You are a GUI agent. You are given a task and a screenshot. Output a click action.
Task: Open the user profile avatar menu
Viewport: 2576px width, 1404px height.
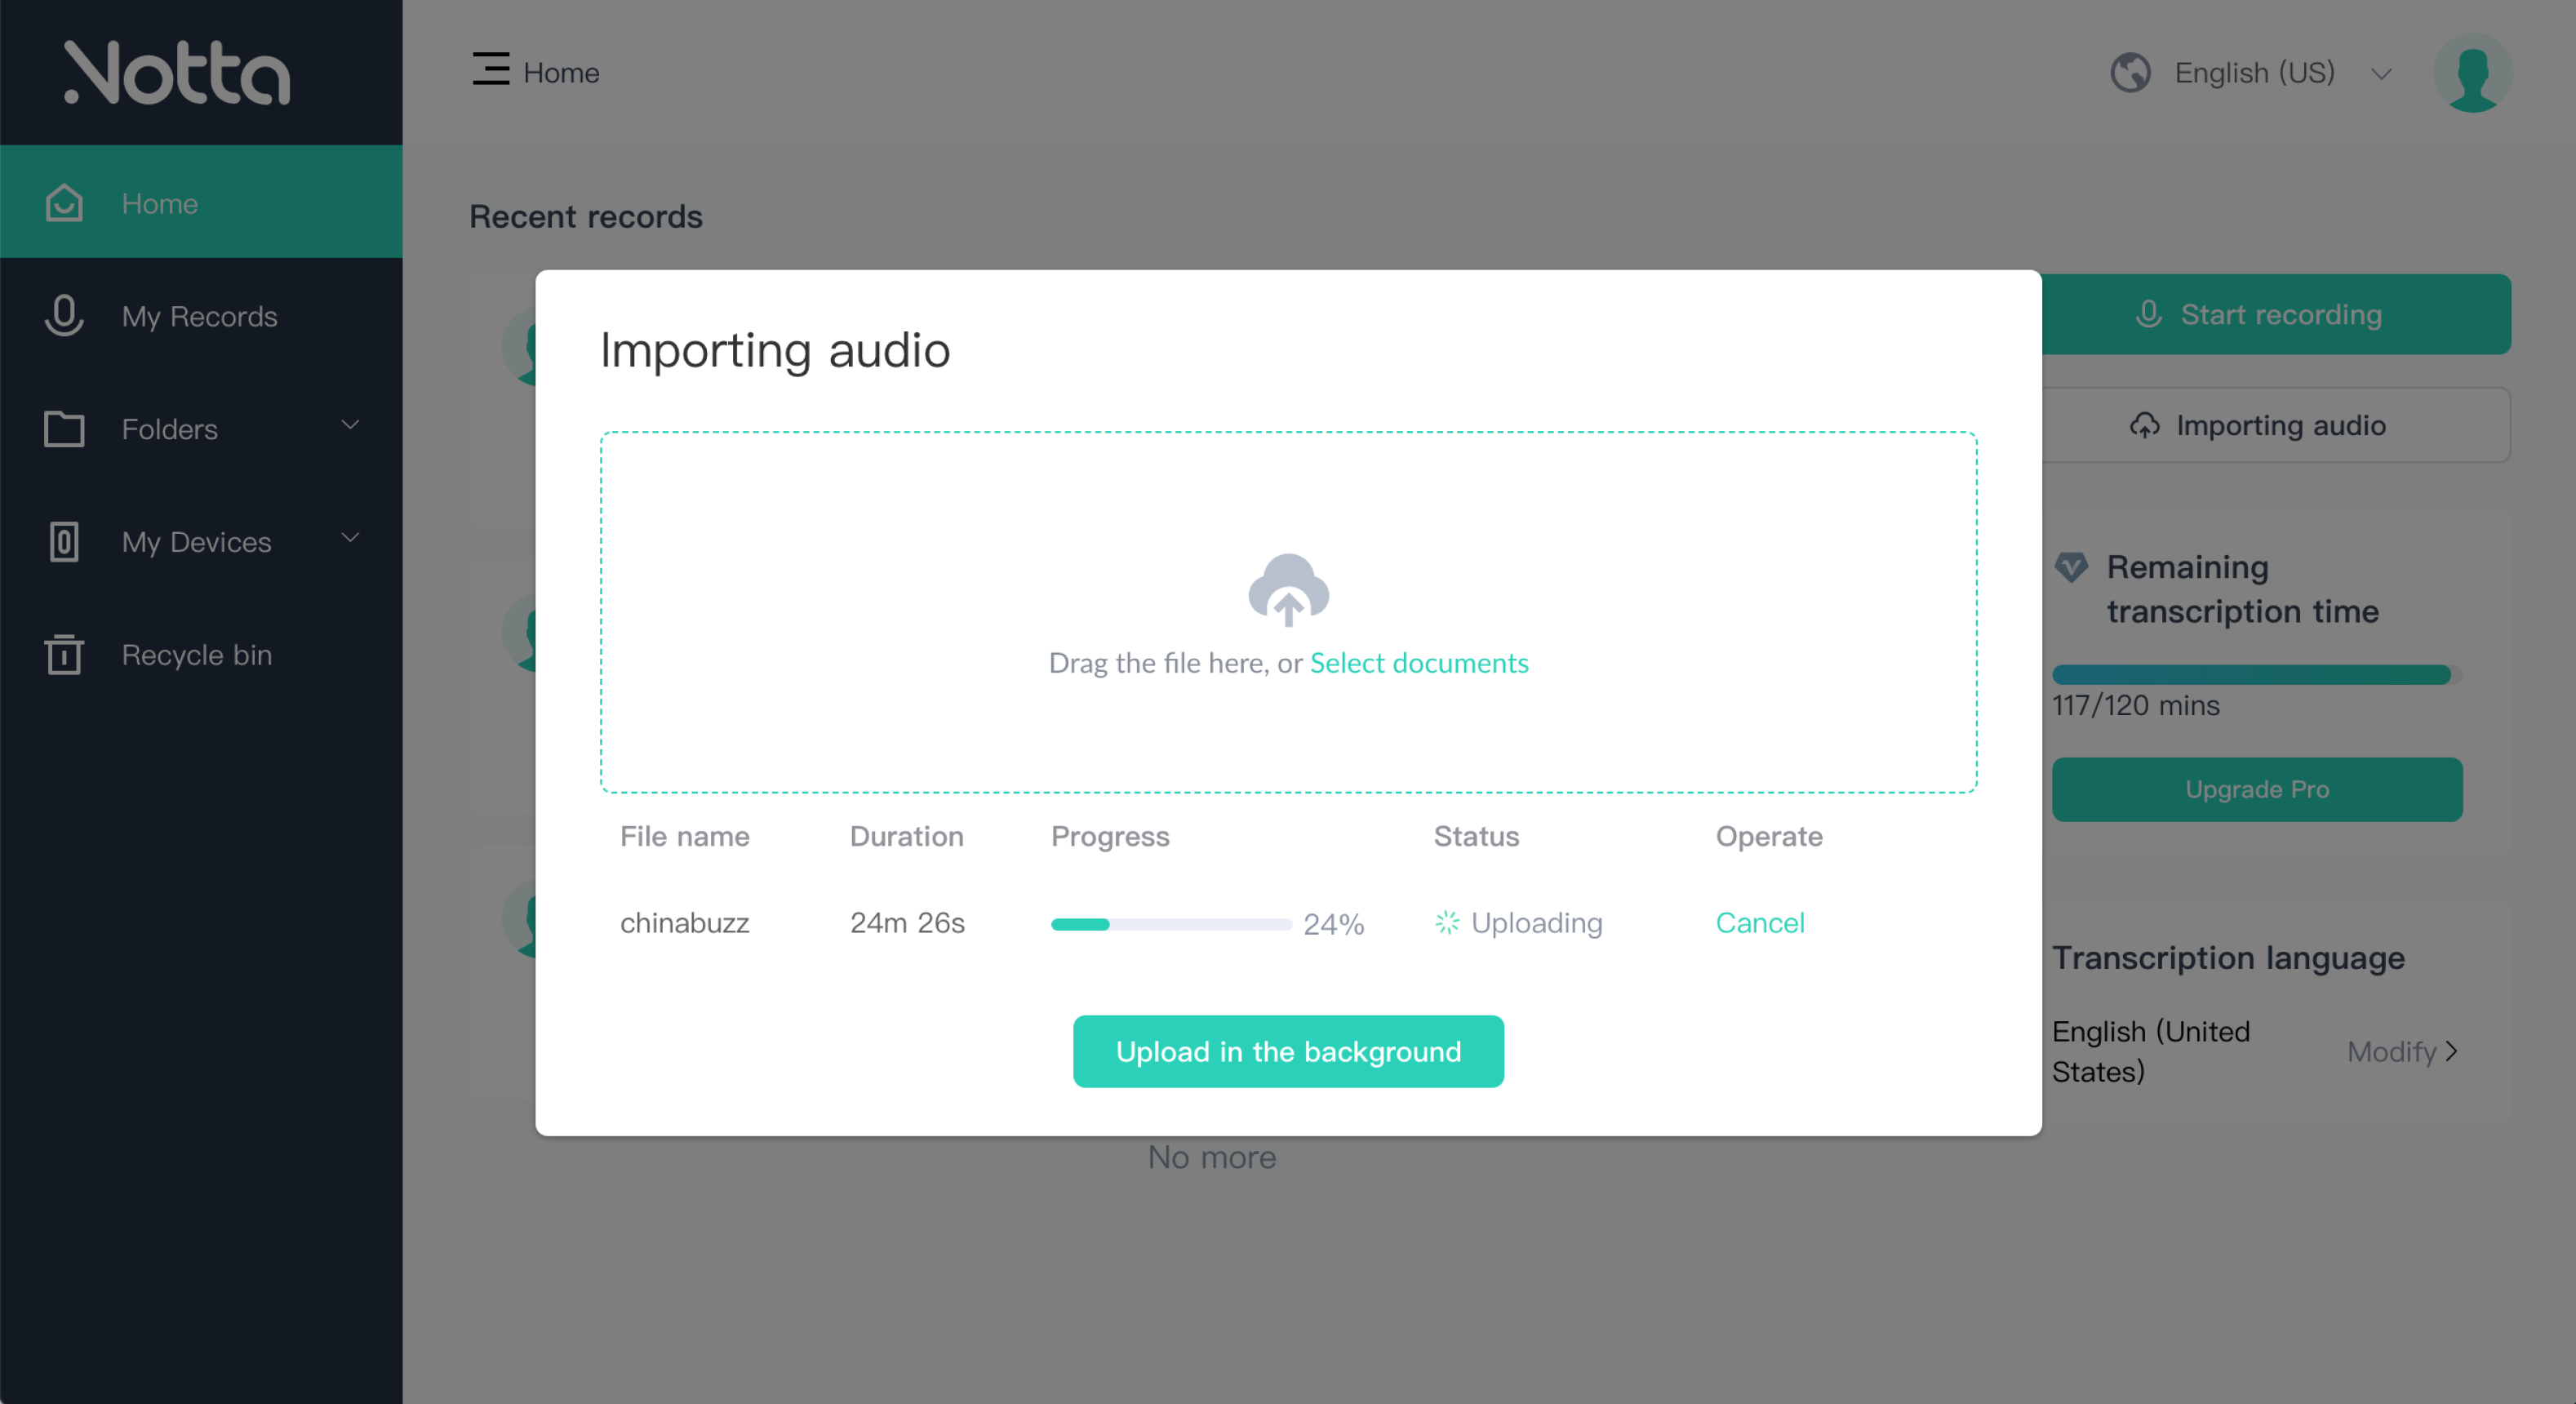[2473, 71]
